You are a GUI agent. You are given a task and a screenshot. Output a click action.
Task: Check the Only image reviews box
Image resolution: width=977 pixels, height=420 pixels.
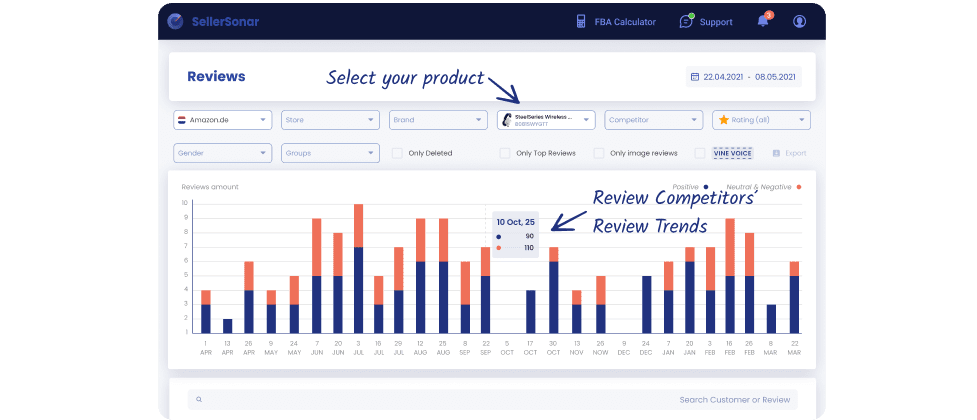pos(599,153)
